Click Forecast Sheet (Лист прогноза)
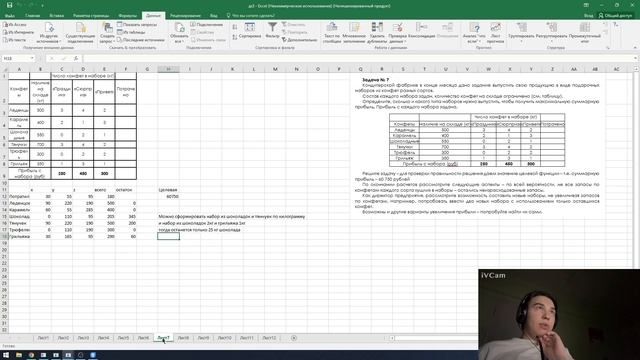Image resolution: width=640 pixels, height=360 pixels. pyautogui.click(x=495, y=33)
